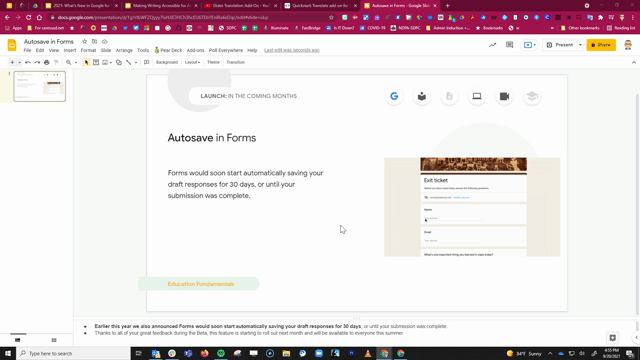
Task: Select slide 1 thumbnail in filmstrip
Action: click(40, 86)
